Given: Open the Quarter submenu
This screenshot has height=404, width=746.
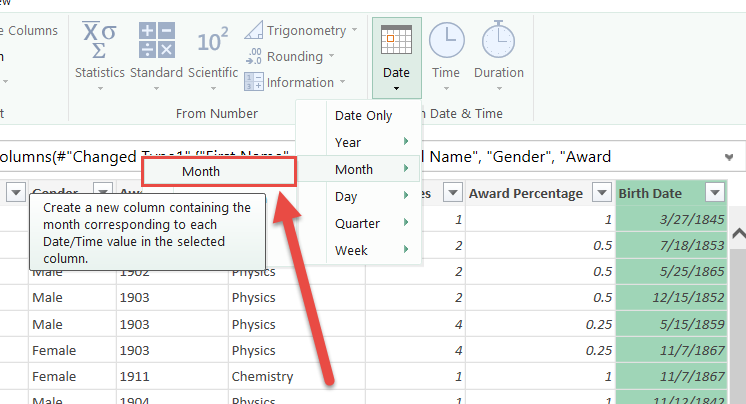Looking at the screenshot, I should click(372, 222).
